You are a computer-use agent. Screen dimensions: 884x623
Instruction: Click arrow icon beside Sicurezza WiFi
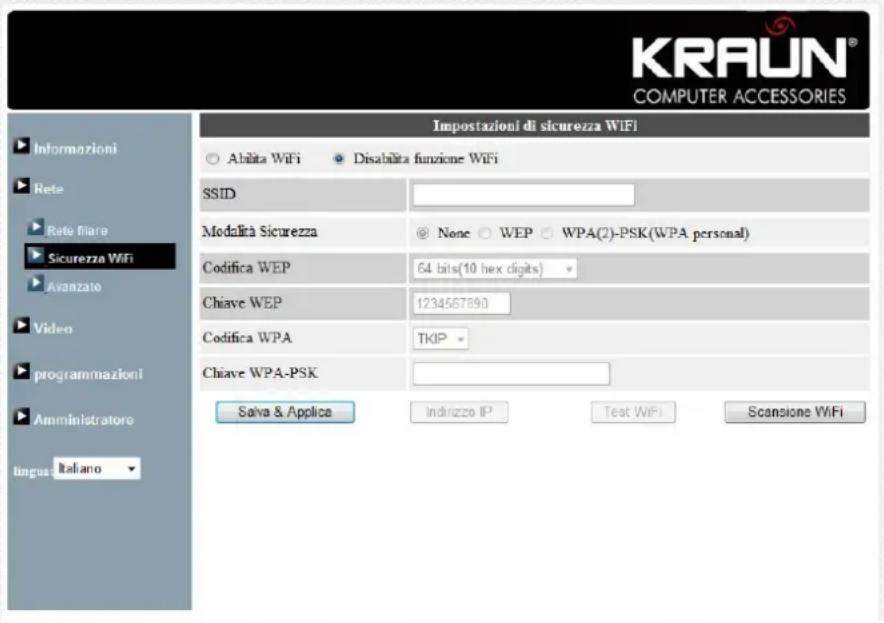coord(36,255)
